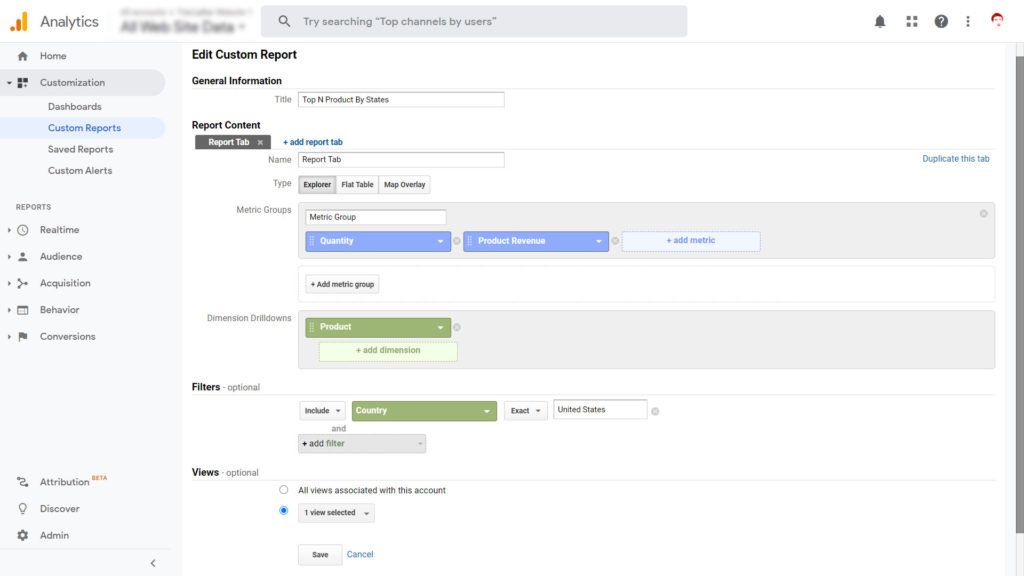
Task: Click the Attribution path icon
Action: click(x=23, y=482)
